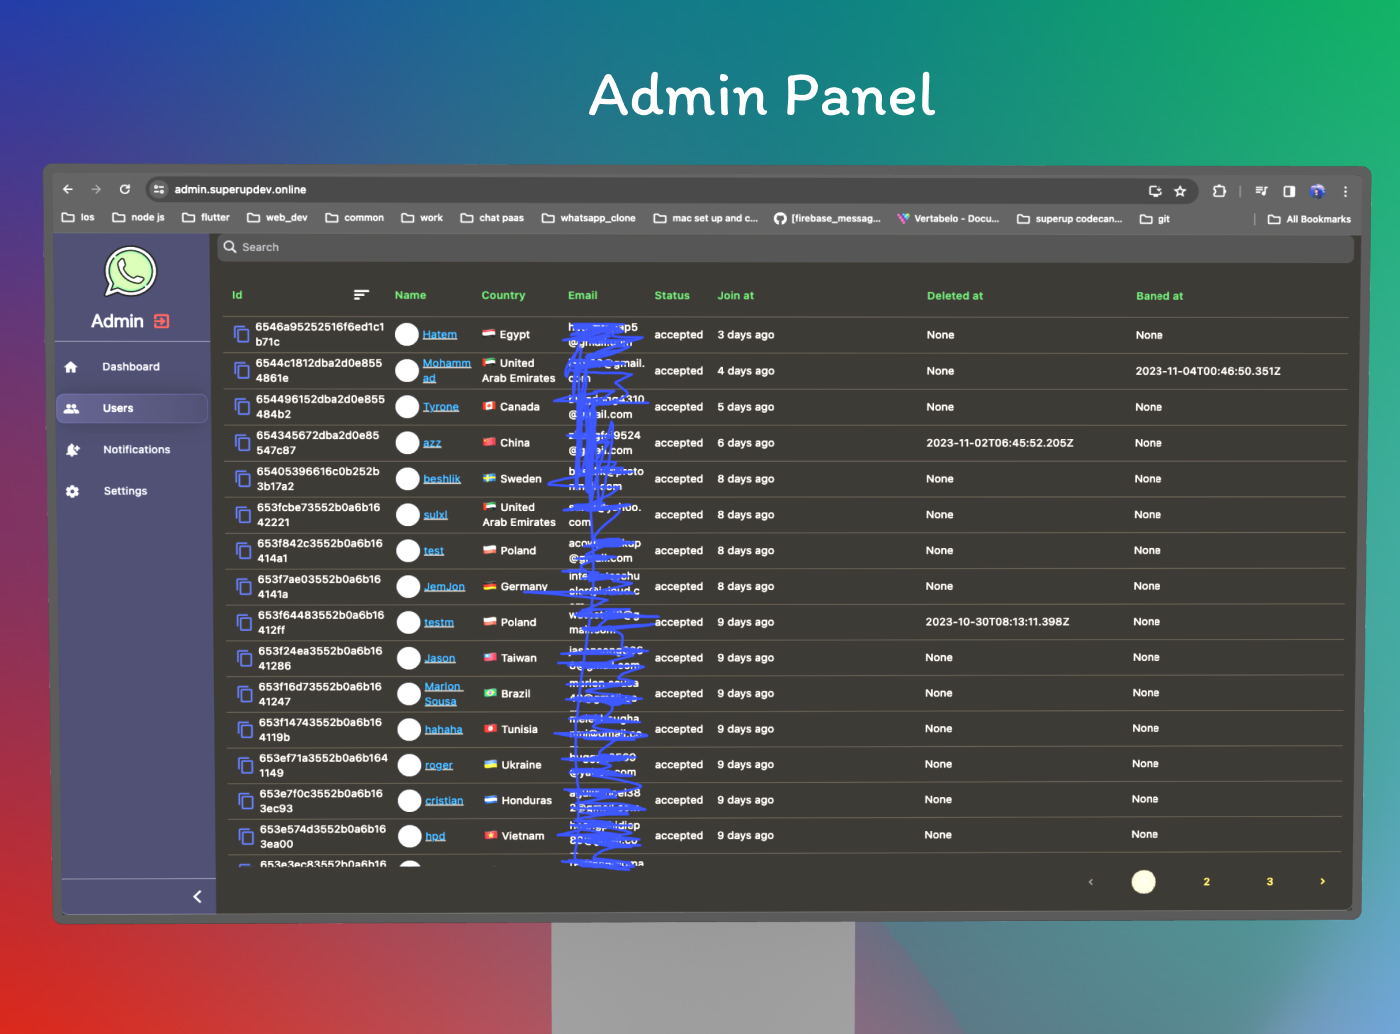Sort by the Join at column header

pyautogui.click(x=735, y=295)
